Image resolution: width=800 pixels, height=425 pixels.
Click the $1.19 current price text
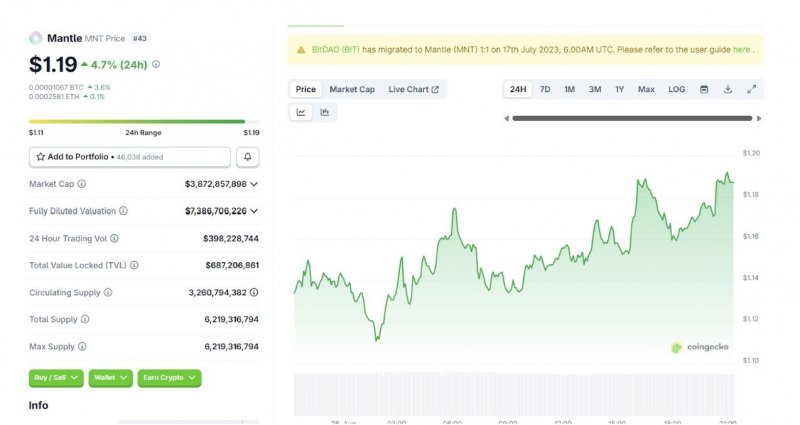[x=53, y=64]
